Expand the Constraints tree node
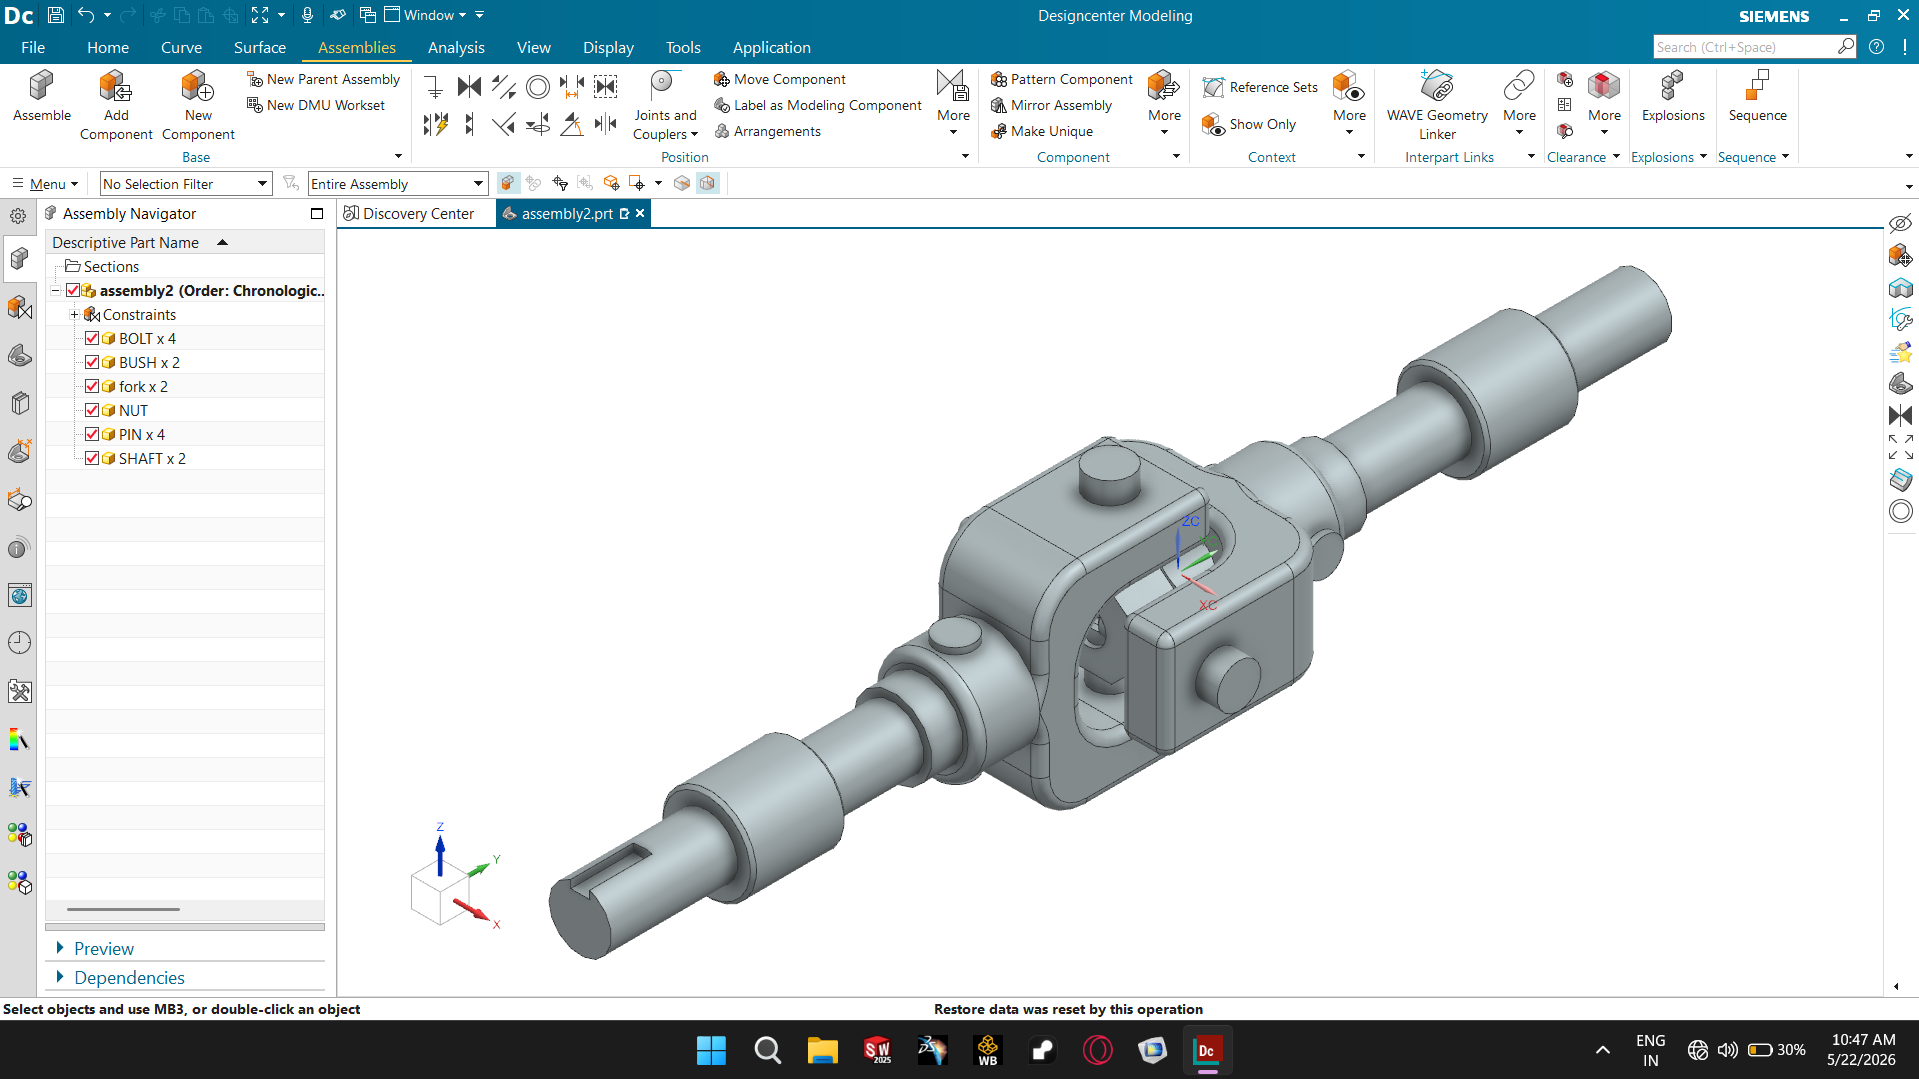The image size is (1919, 1079). coord(74,314)
